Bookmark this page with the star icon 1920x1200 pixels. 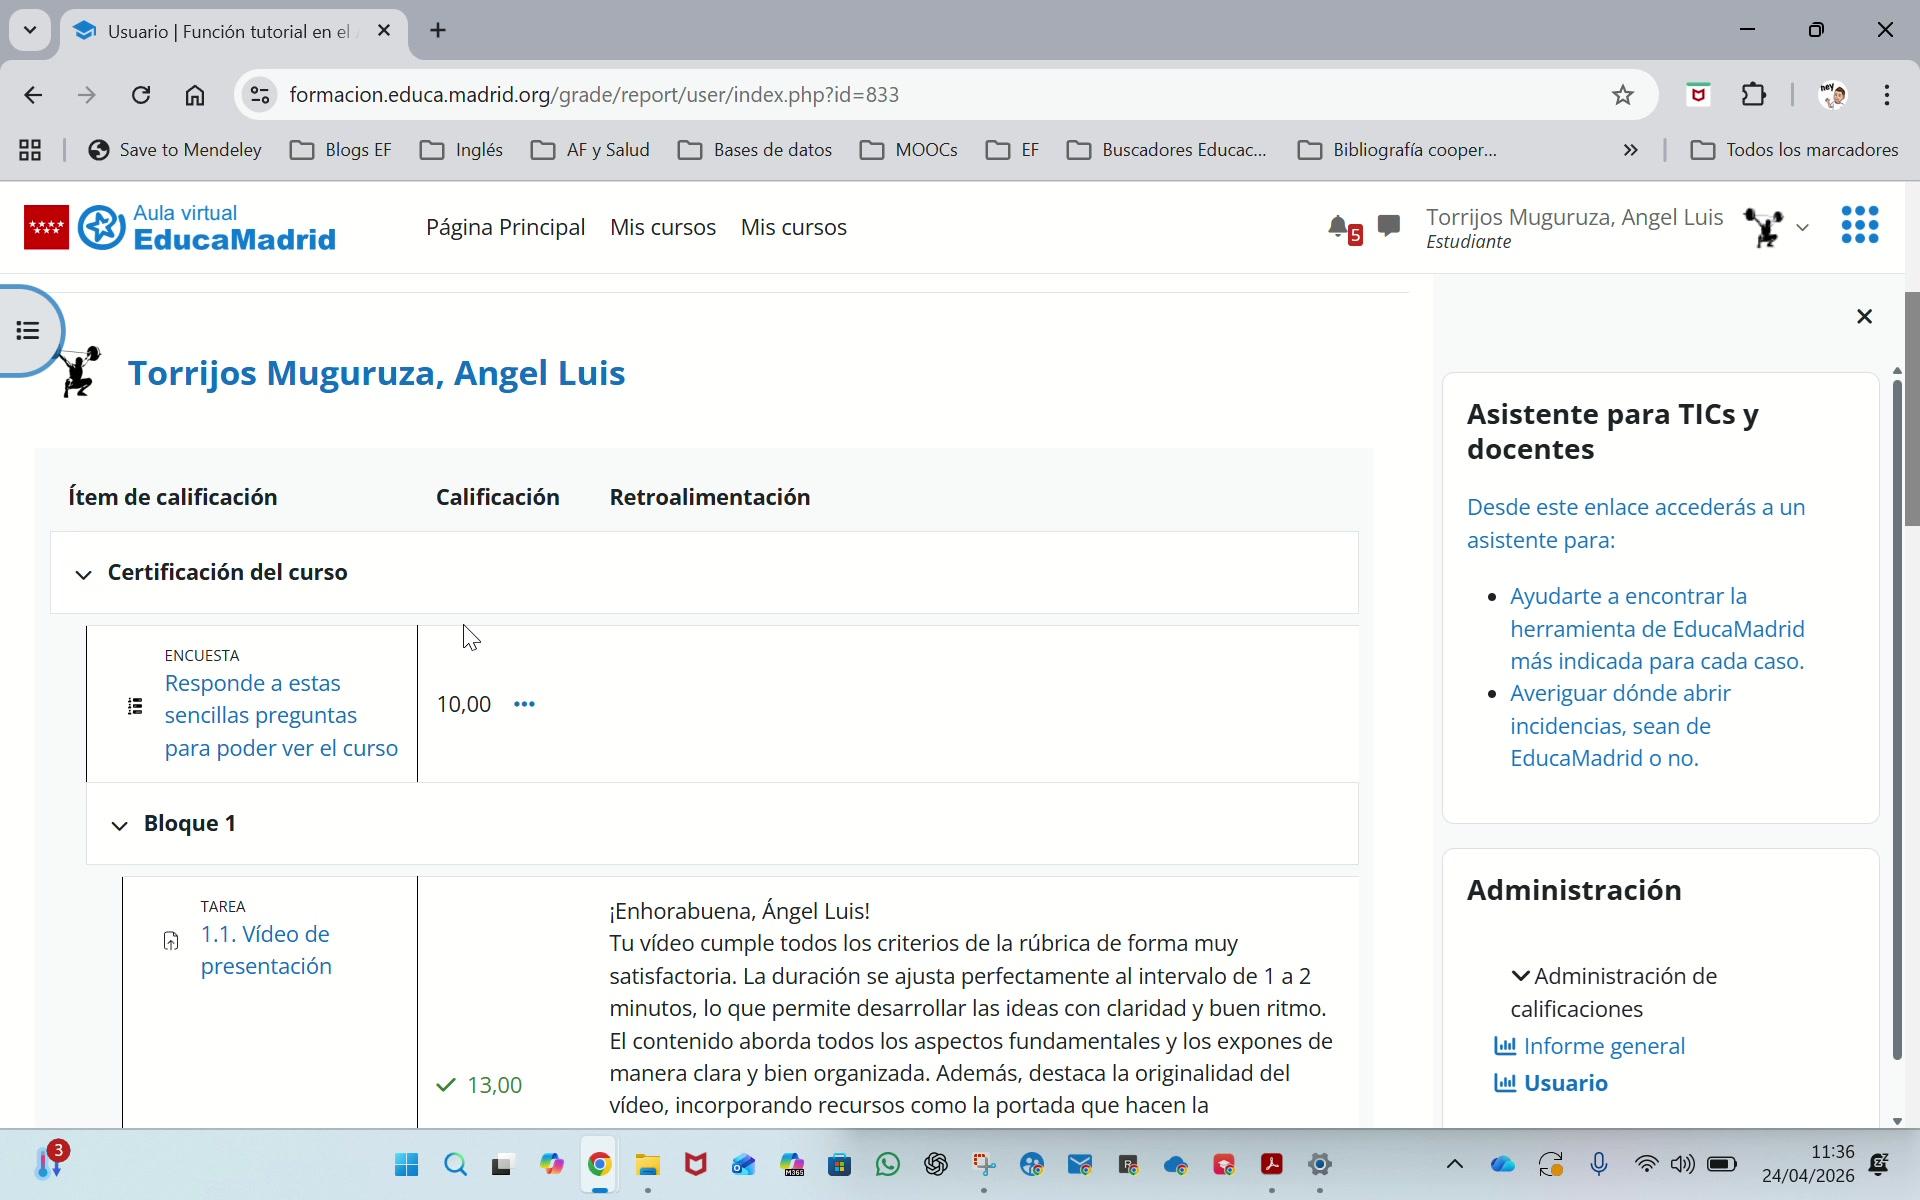pos(1622,95)
